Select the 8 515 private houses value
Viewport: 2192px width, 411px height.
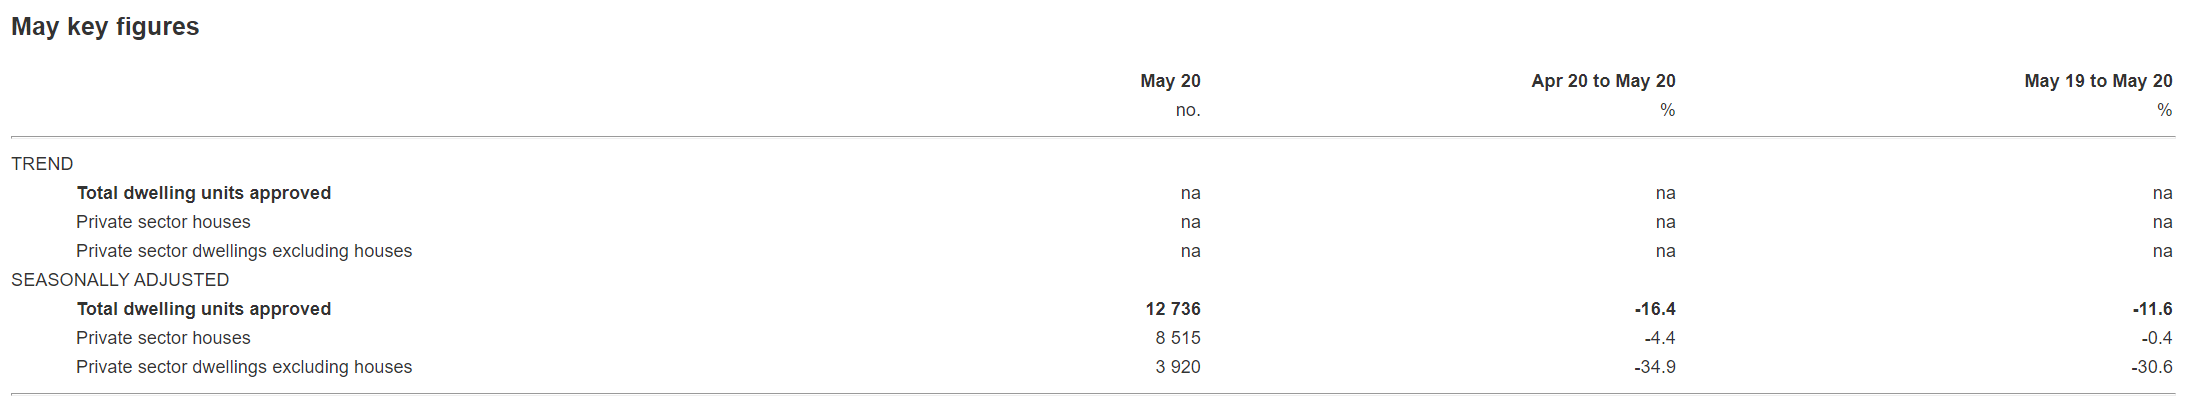tap(1178, 338)
